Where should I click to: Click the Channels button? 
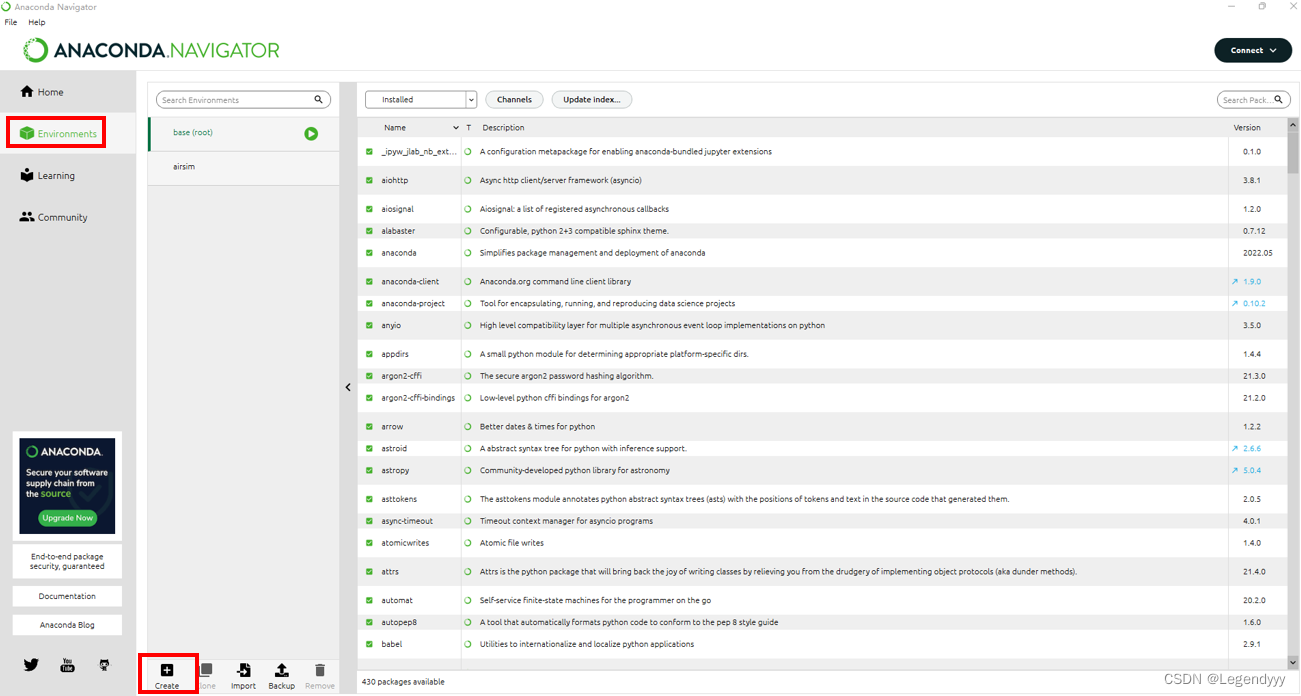point(515,100)
